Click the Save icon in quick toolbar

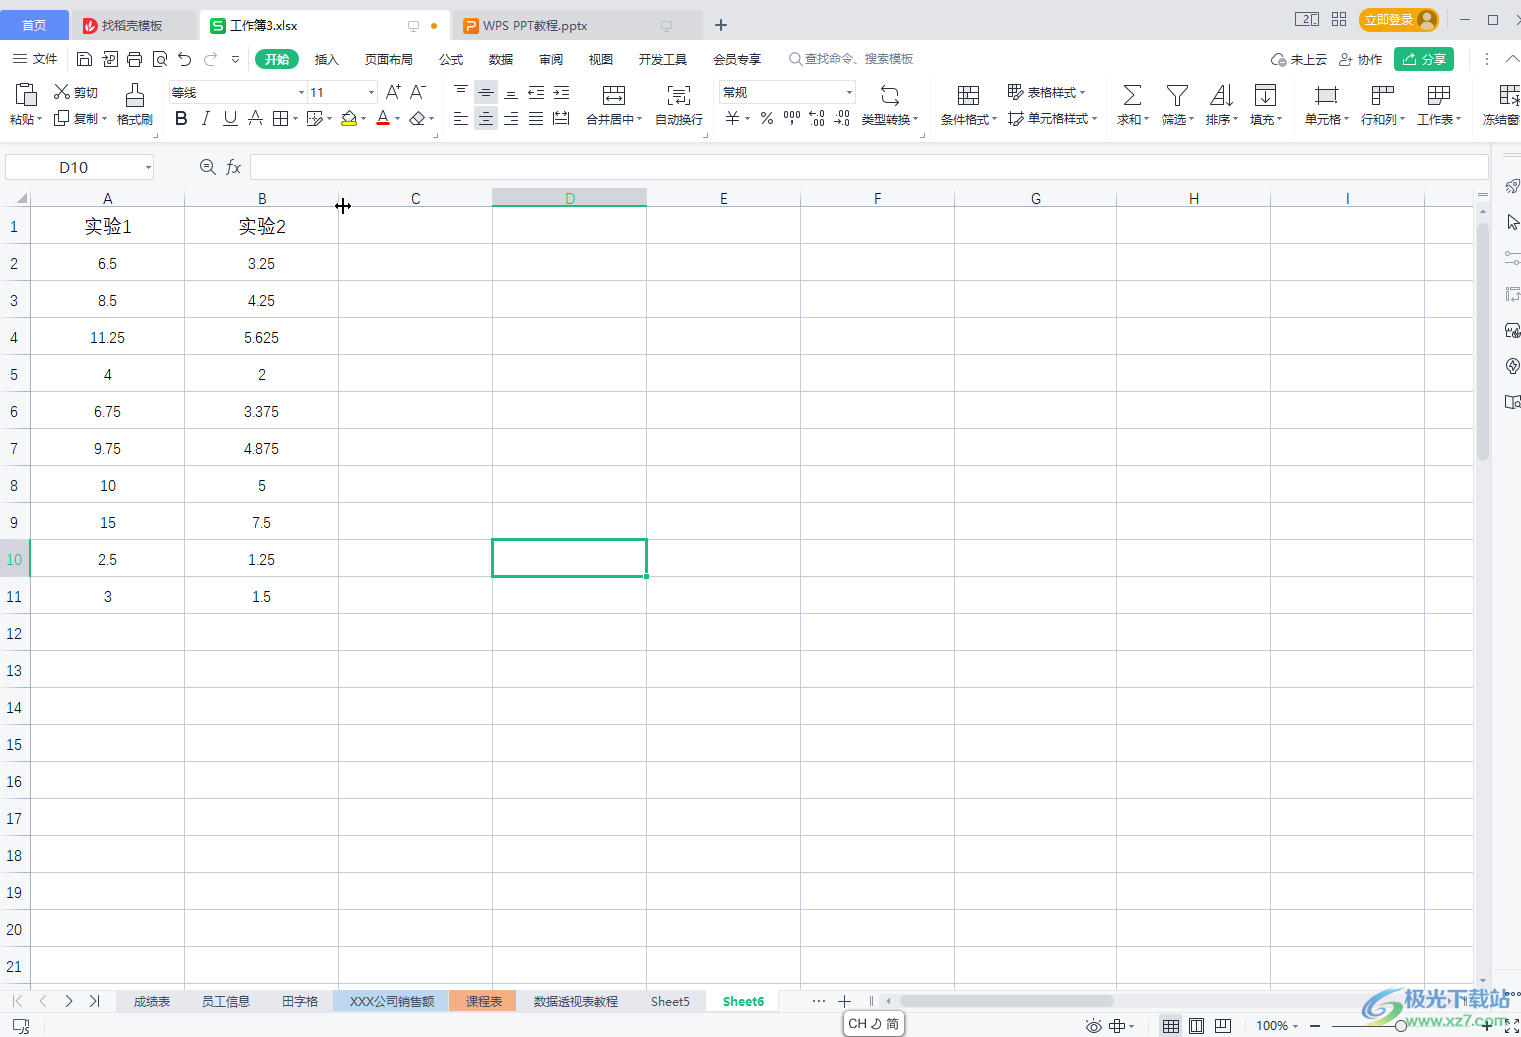pyautogui.click(x=85, y=59)
